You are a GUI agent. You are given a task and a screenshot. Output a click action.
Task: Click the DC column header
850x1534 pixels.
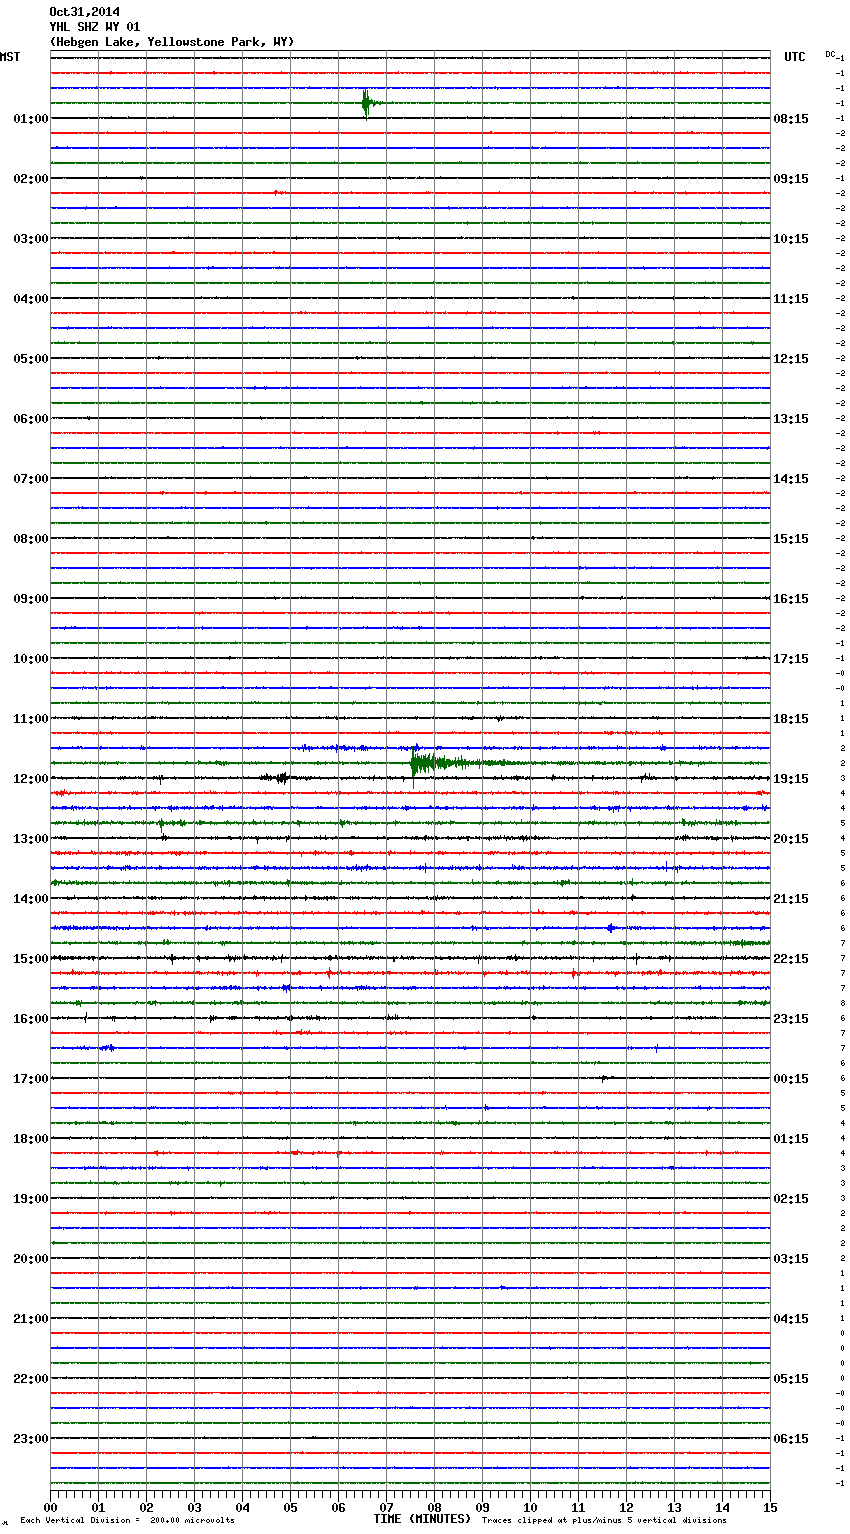click(x=830, y=54)
